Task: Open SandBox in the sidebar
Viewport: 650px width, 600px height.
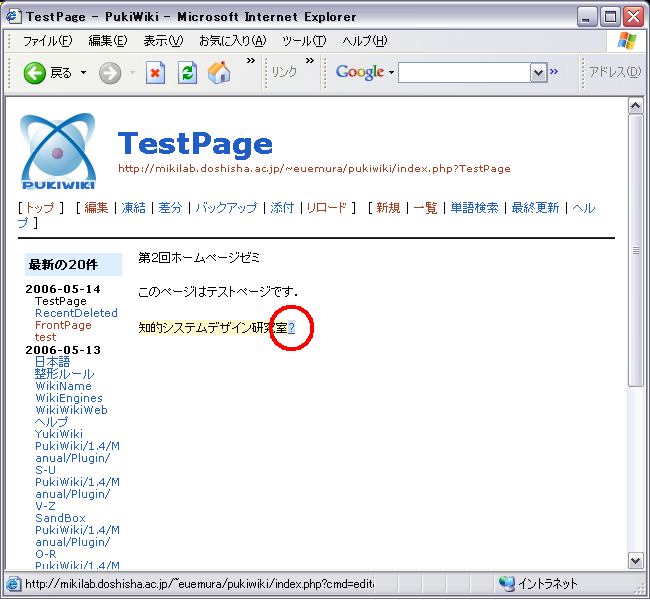Action: (x=60, y=518)
